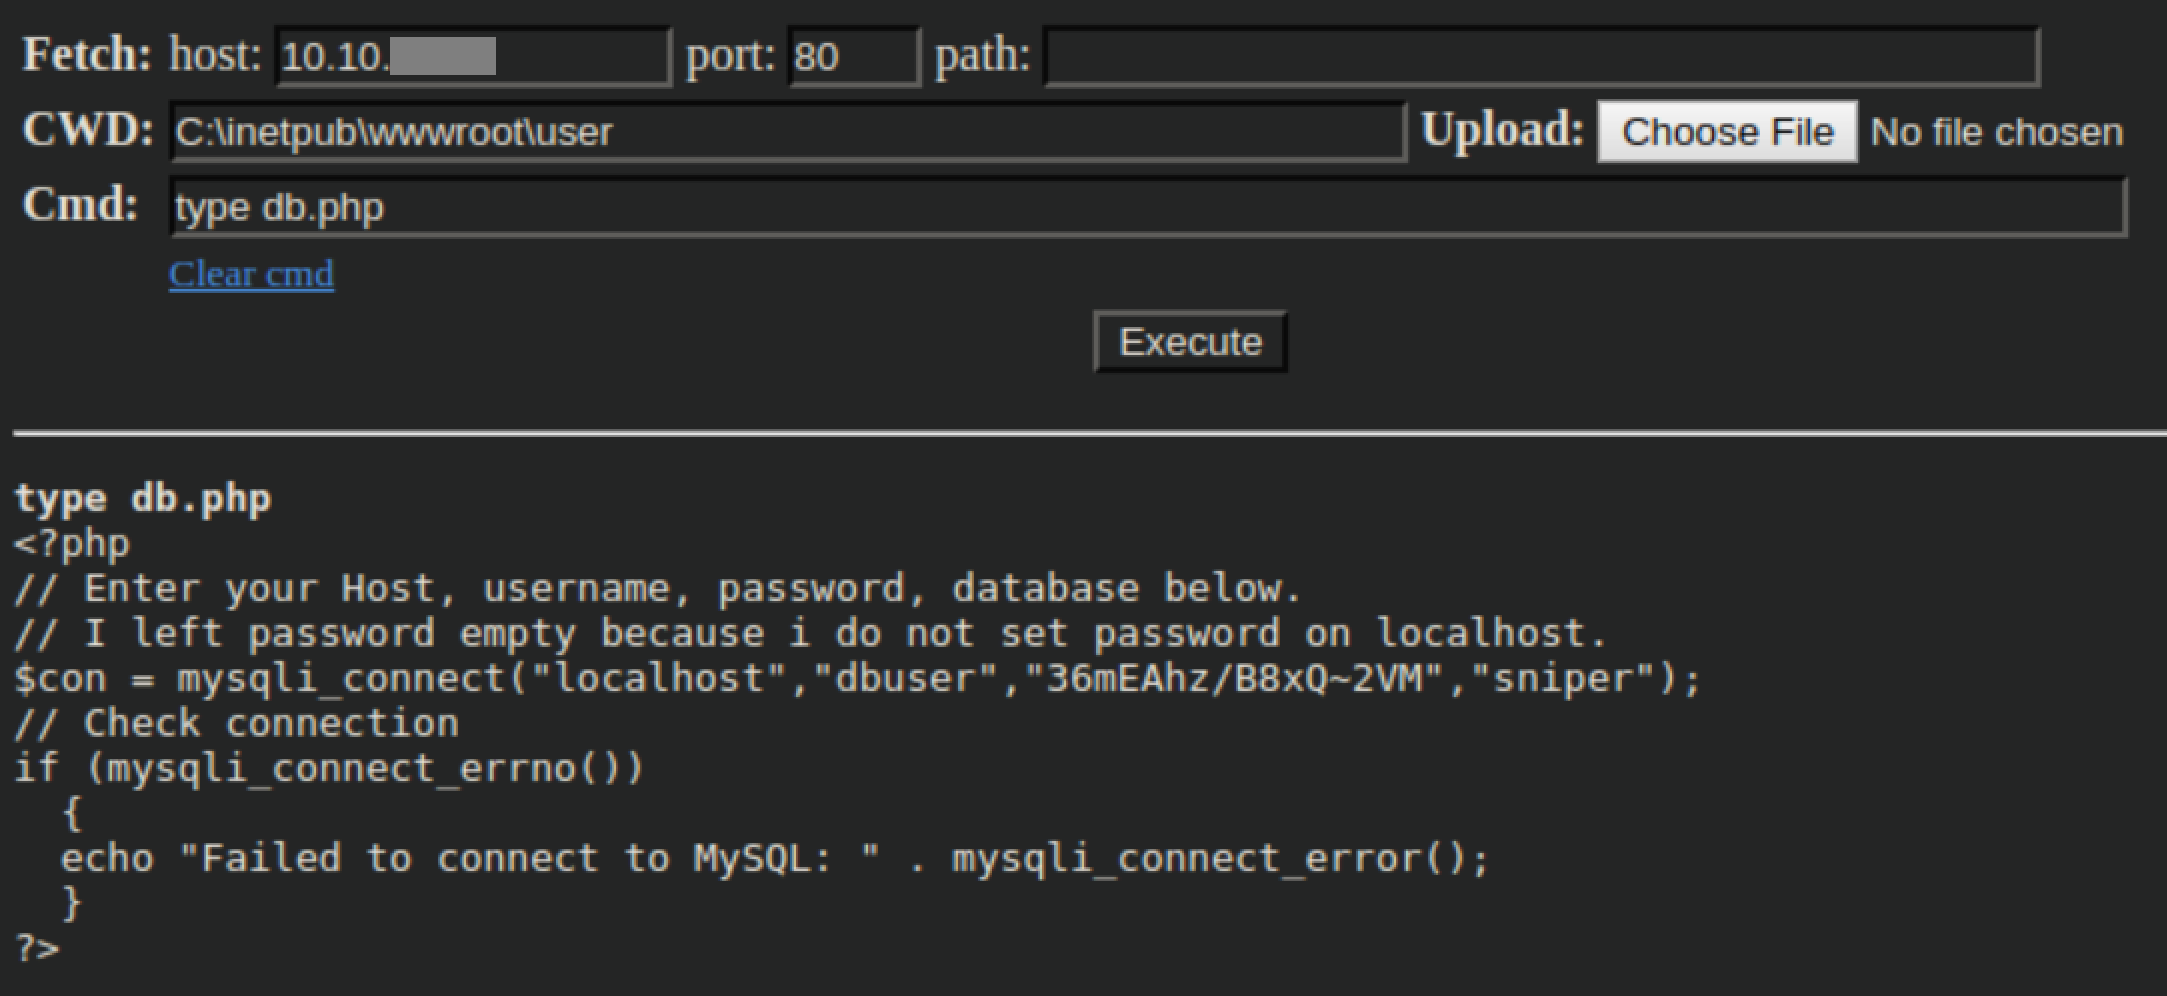The width and height of the screenshot is (2167, 996).
Task: Click the closing ?> PHP tag
Action: point(38,947)
